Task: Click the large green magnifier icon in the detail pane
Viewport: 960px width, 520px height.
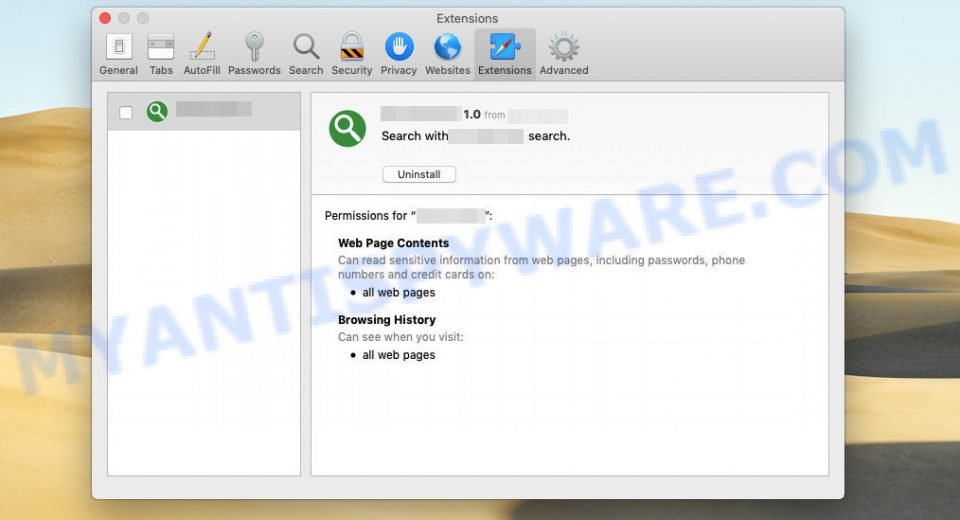Action: click(347, 129)
